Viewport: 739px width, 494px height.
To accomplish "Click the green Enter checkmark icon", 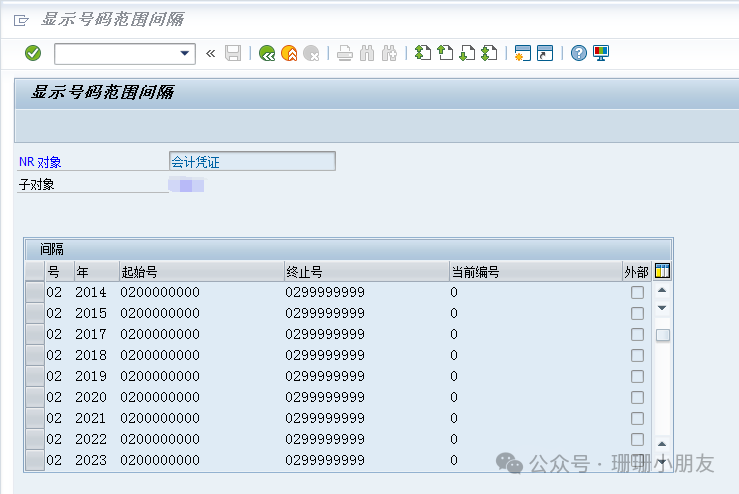I will pyautogui.click(x=33, y=53).
